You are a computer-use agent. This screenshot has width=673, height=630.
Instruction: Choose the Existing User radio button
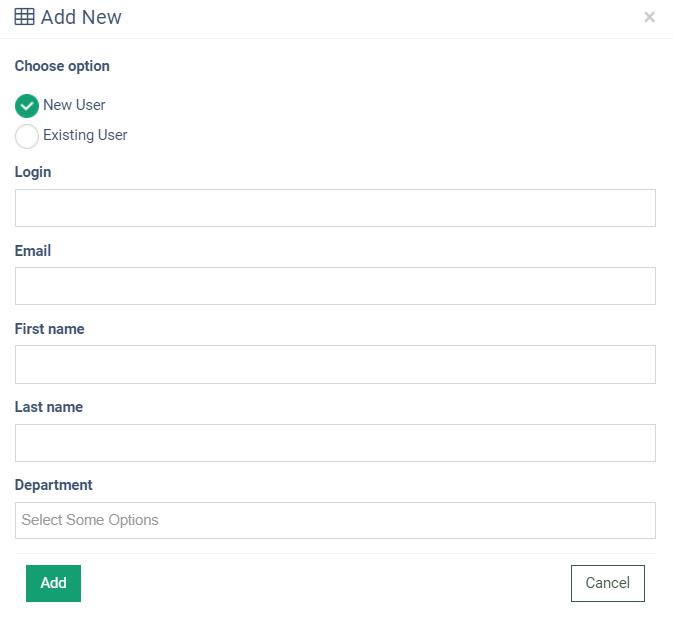pos(27,136)
